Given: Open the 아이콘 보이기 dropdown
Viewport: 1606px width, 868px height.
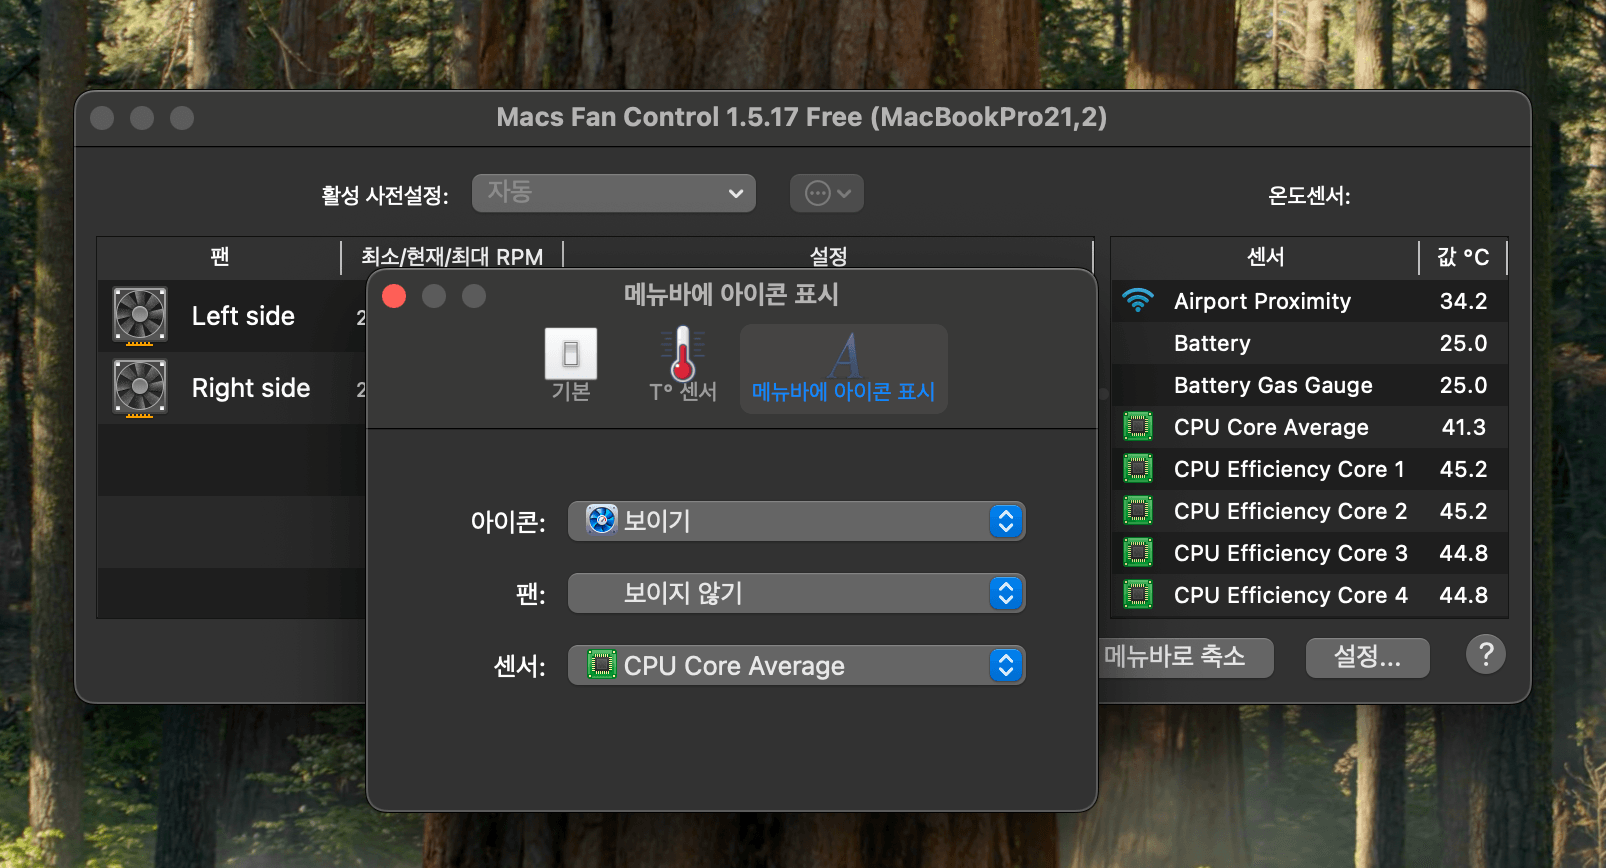Looking at the screenshot, I should 797,521.
